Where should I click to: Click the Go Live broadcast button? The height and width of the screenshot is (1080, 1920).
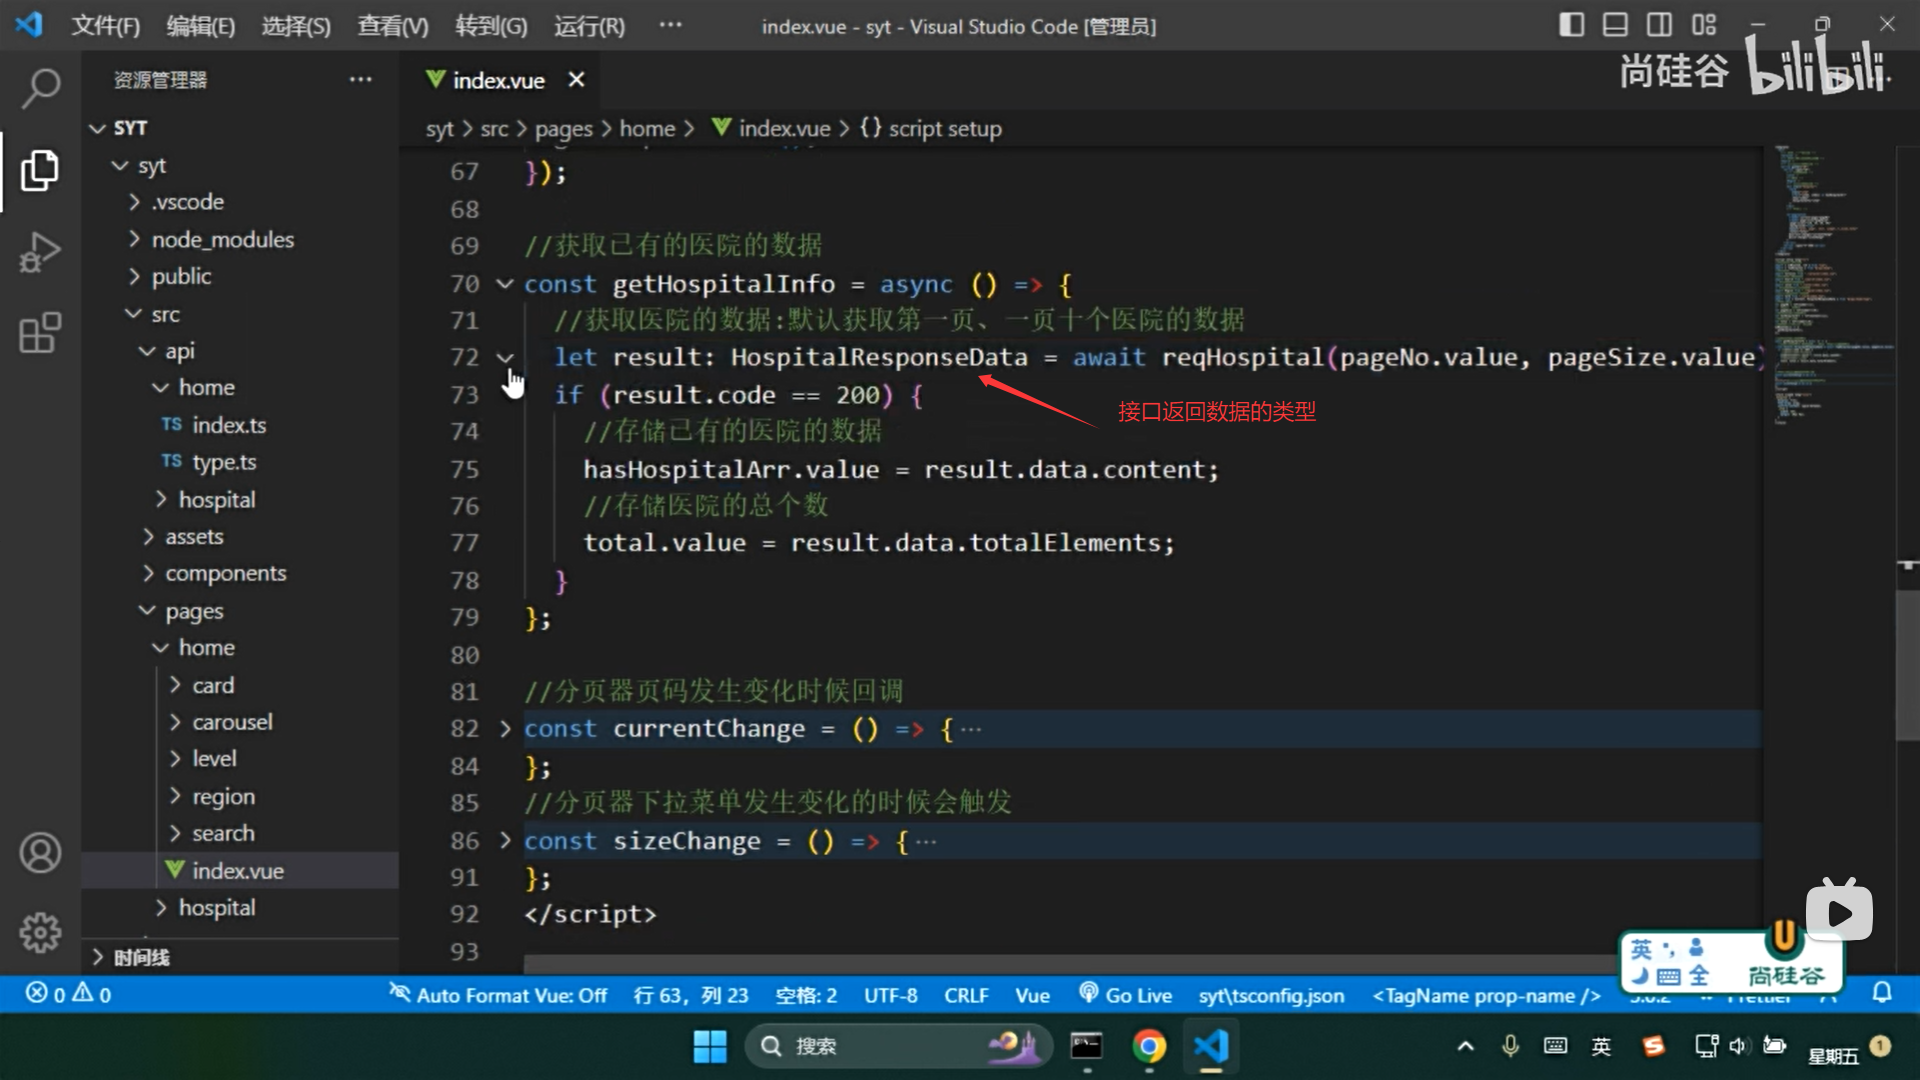pos(1125,995)
